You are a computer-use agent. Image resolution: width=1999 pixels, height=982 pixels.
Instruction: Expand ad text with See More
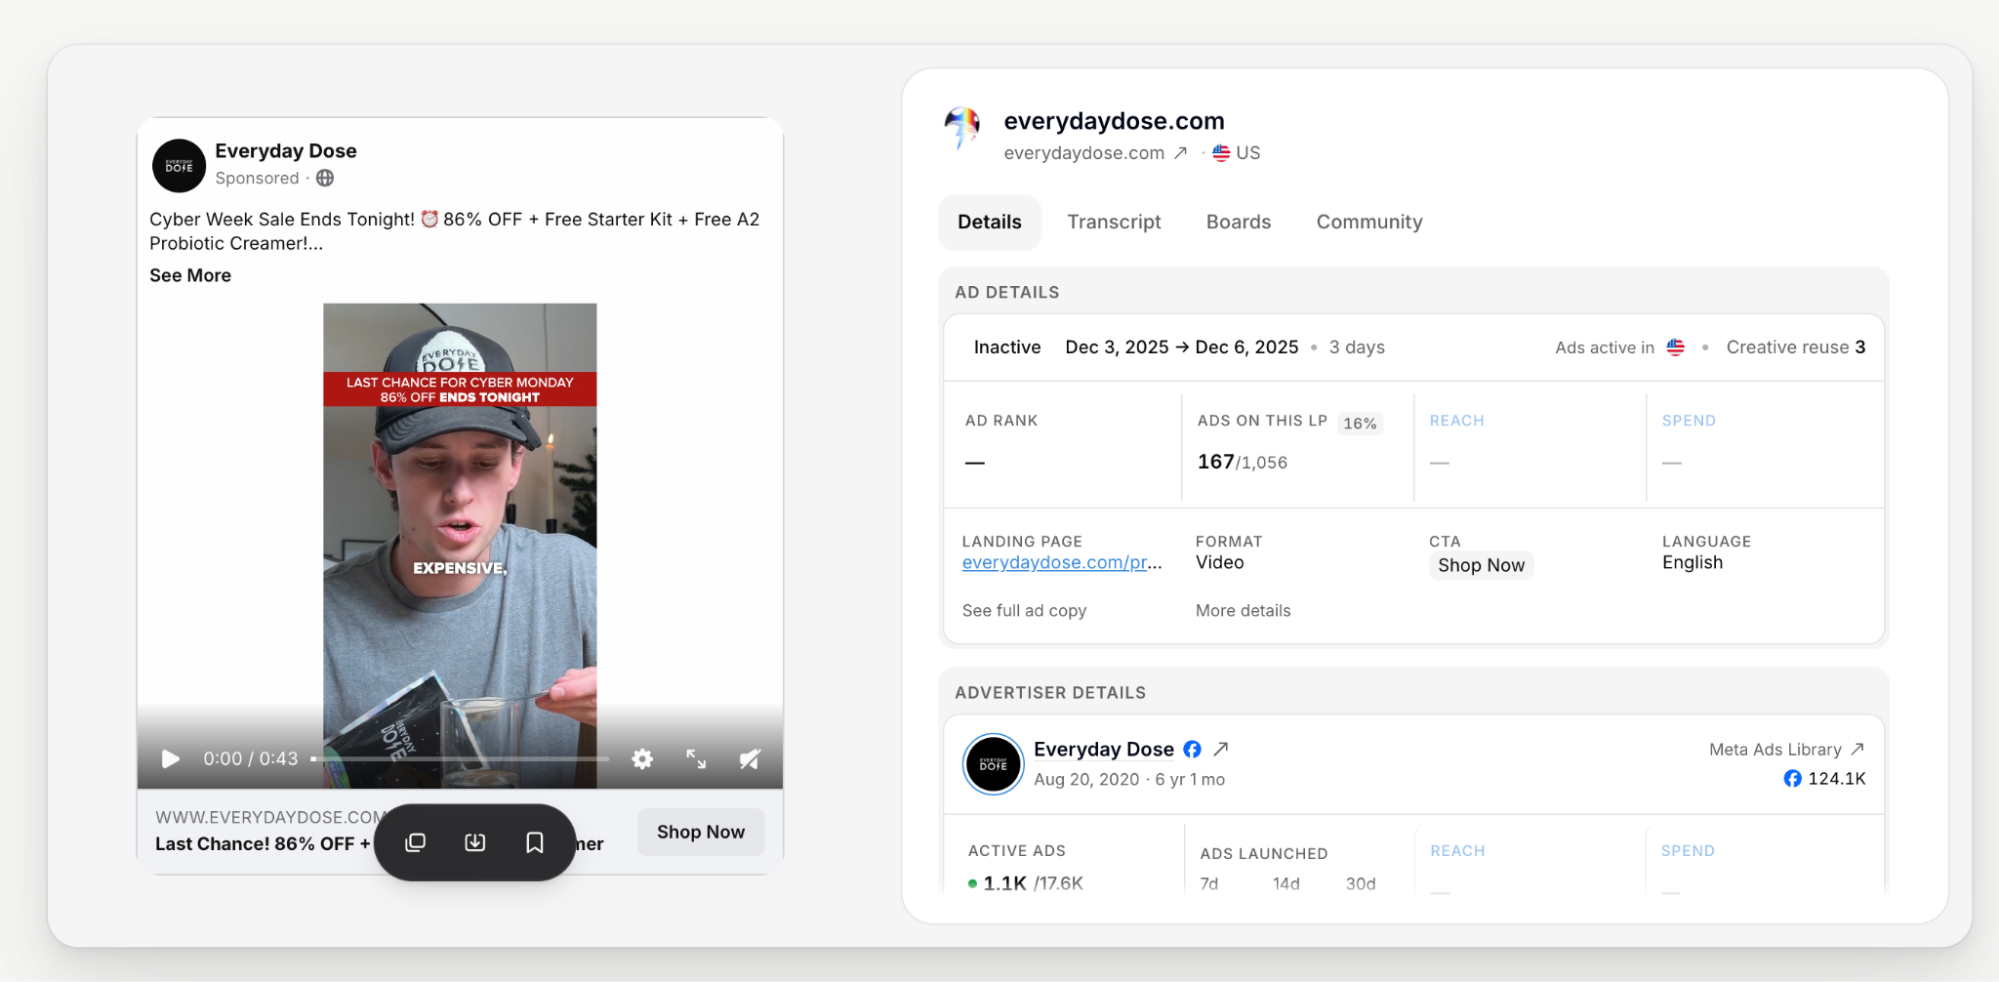pyautogui.click(x=190, y=275)
